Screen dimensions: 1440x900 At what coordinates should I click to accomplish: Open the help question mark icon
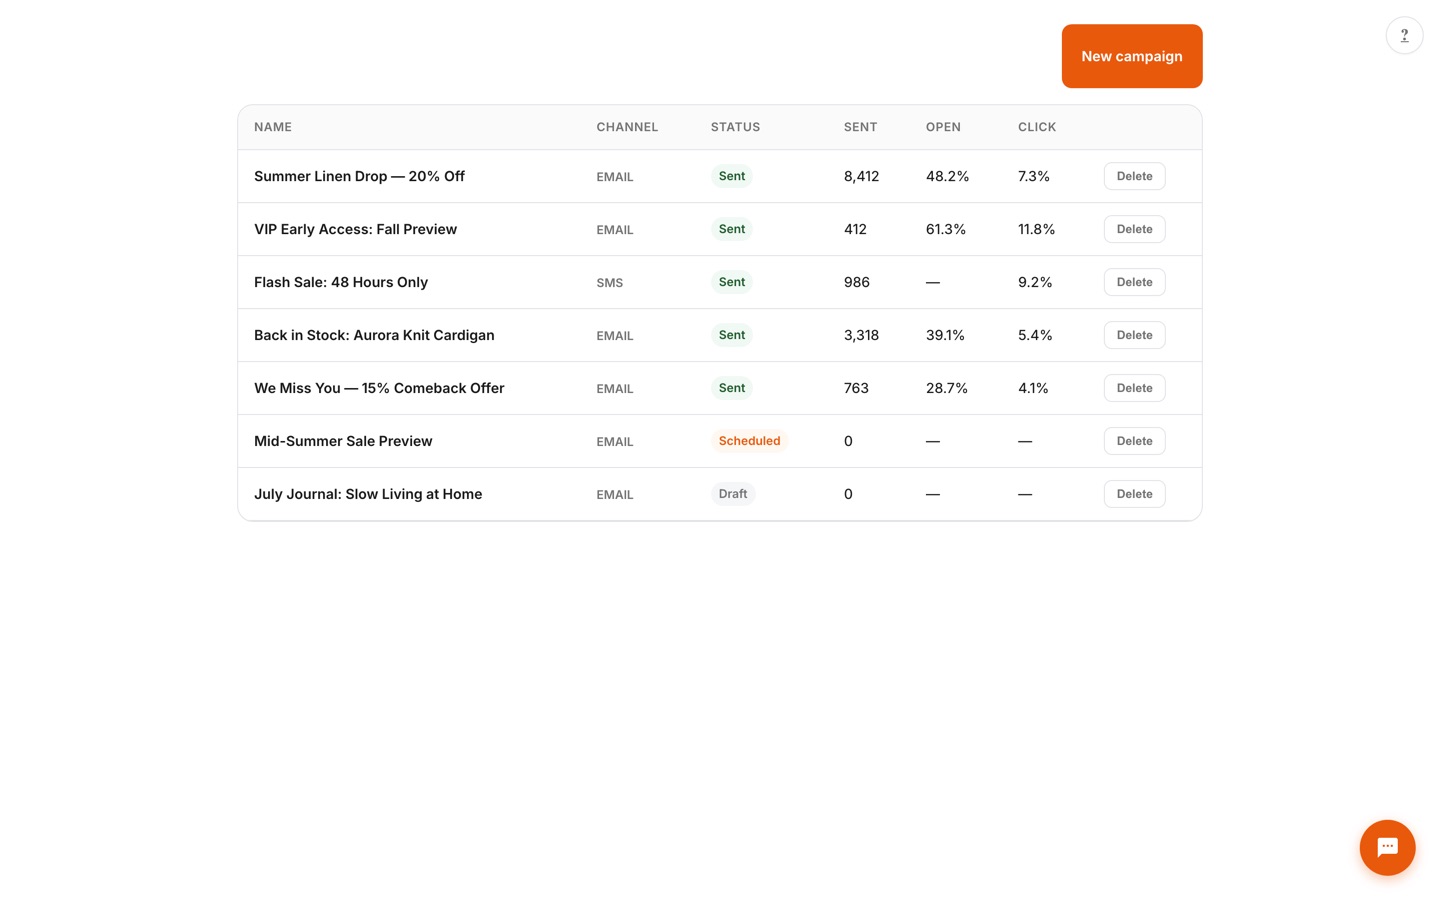[1404, 36]
